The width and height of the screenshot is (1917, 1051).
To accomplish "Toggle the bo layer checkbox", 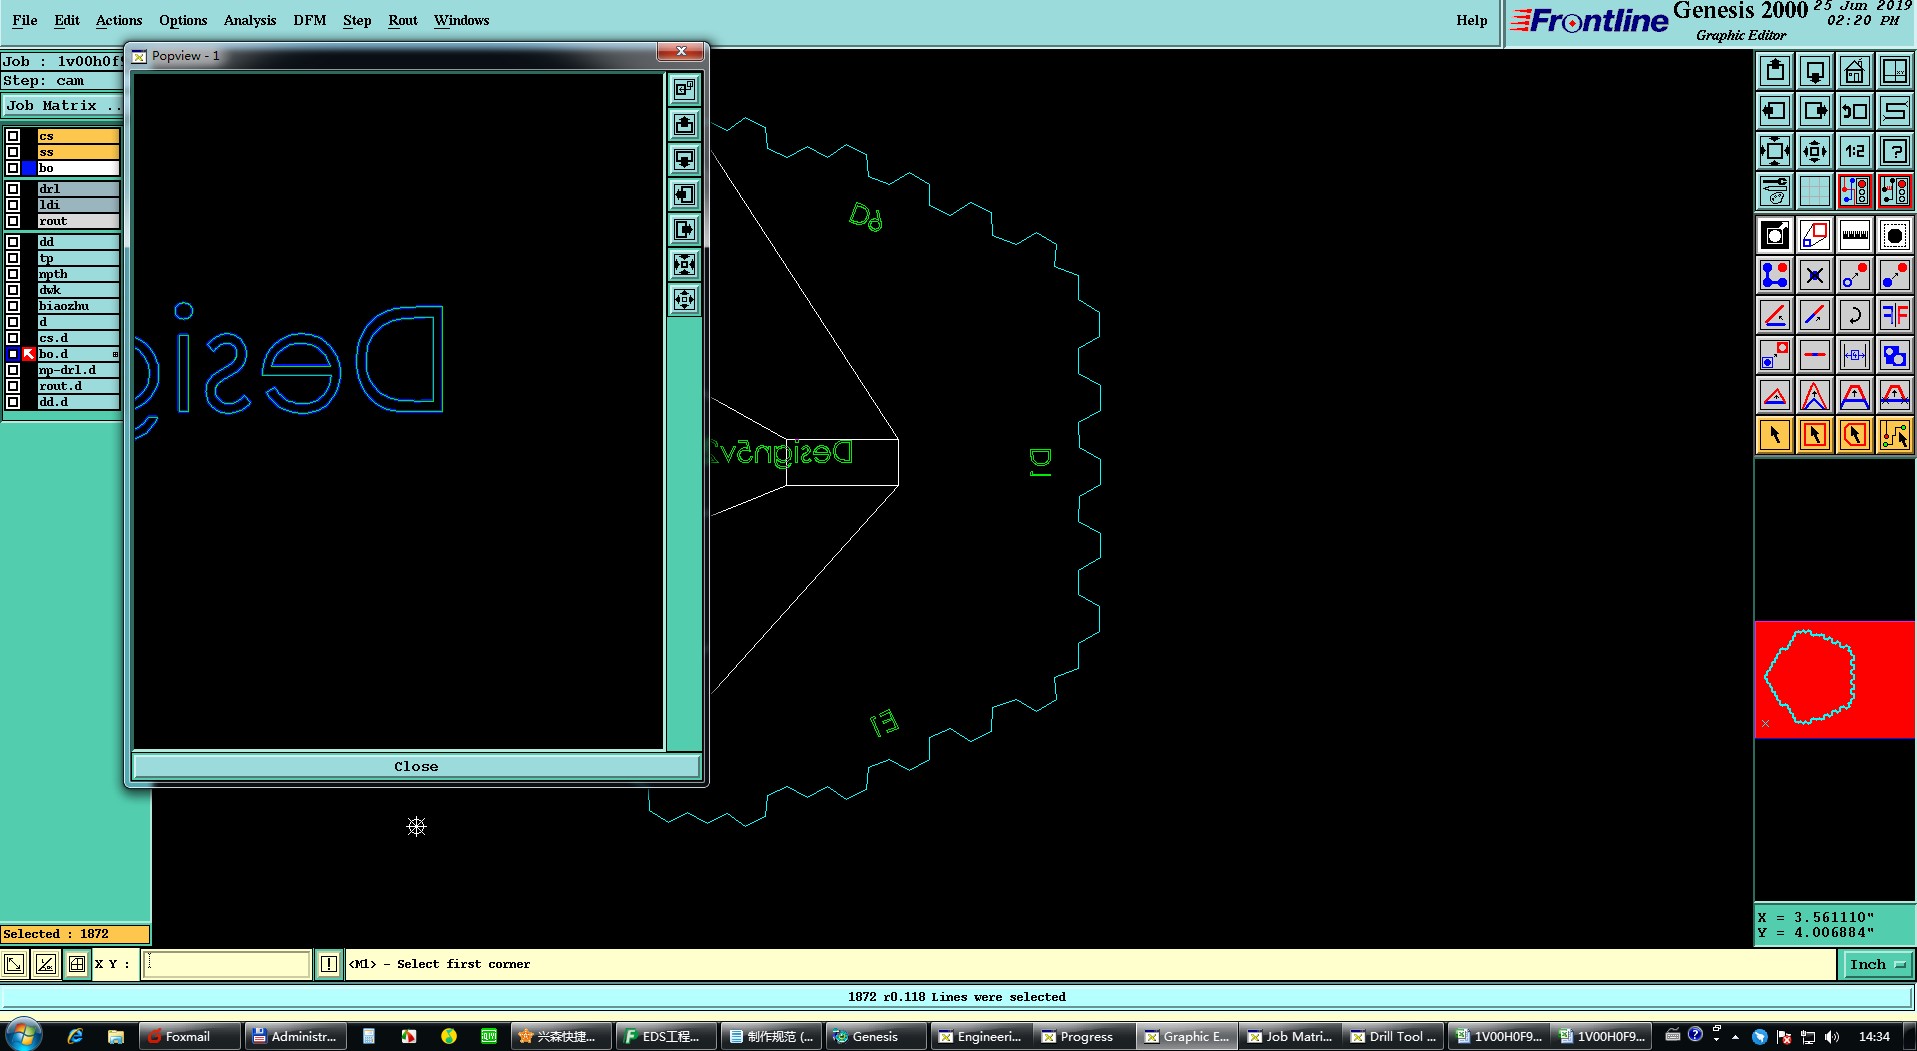I will coord(13,168).
